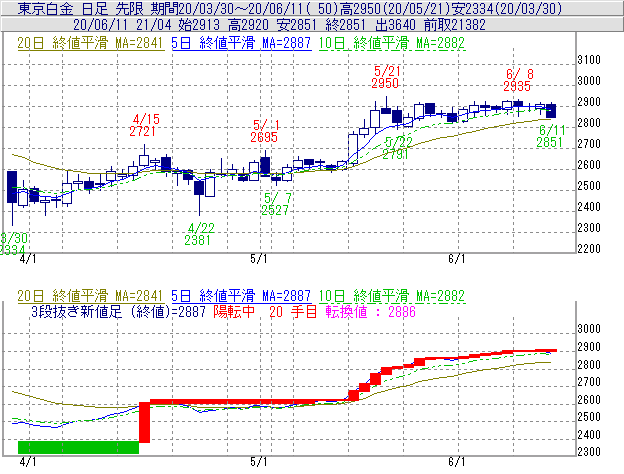This screenshot has width=624, height=474.
Task: Click the 2200 price axis label
Action: click(589, 249)
